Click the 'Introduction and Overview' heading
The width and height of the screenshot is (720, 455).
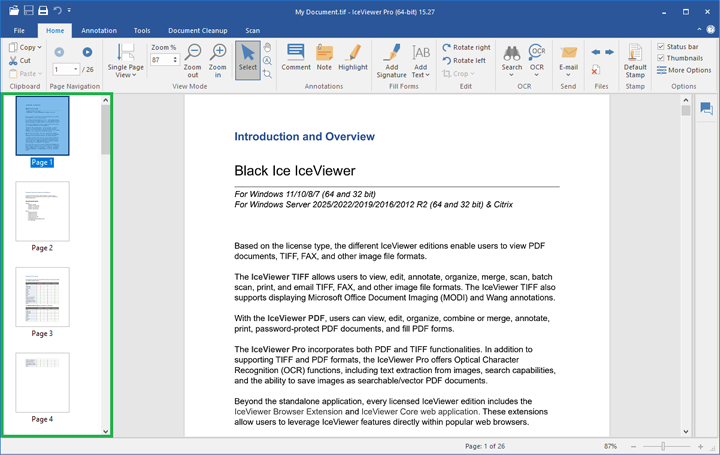(x=304, y=136)
